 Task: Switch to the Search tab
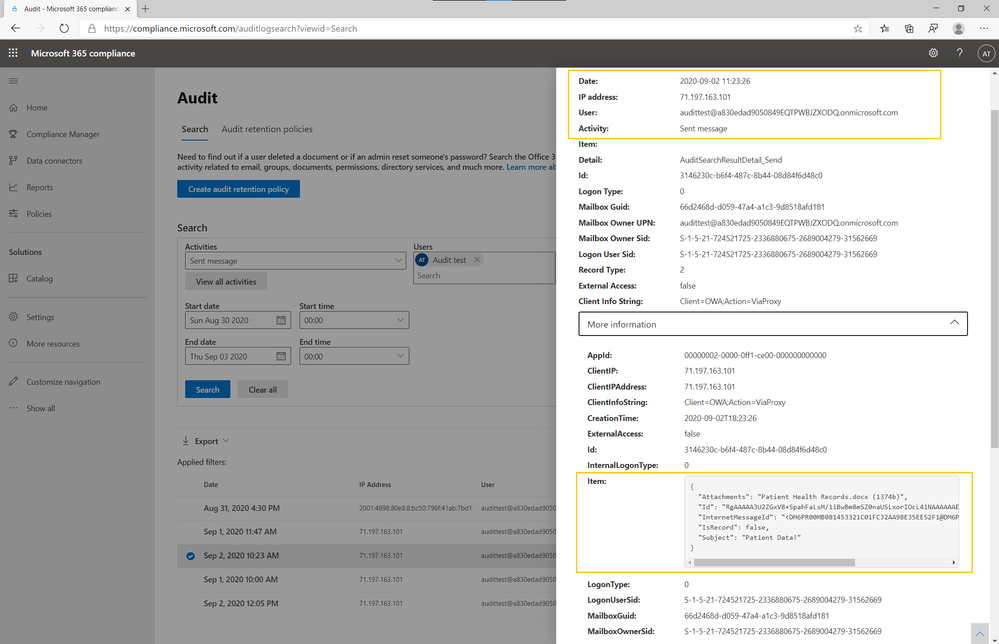(194, 129)
